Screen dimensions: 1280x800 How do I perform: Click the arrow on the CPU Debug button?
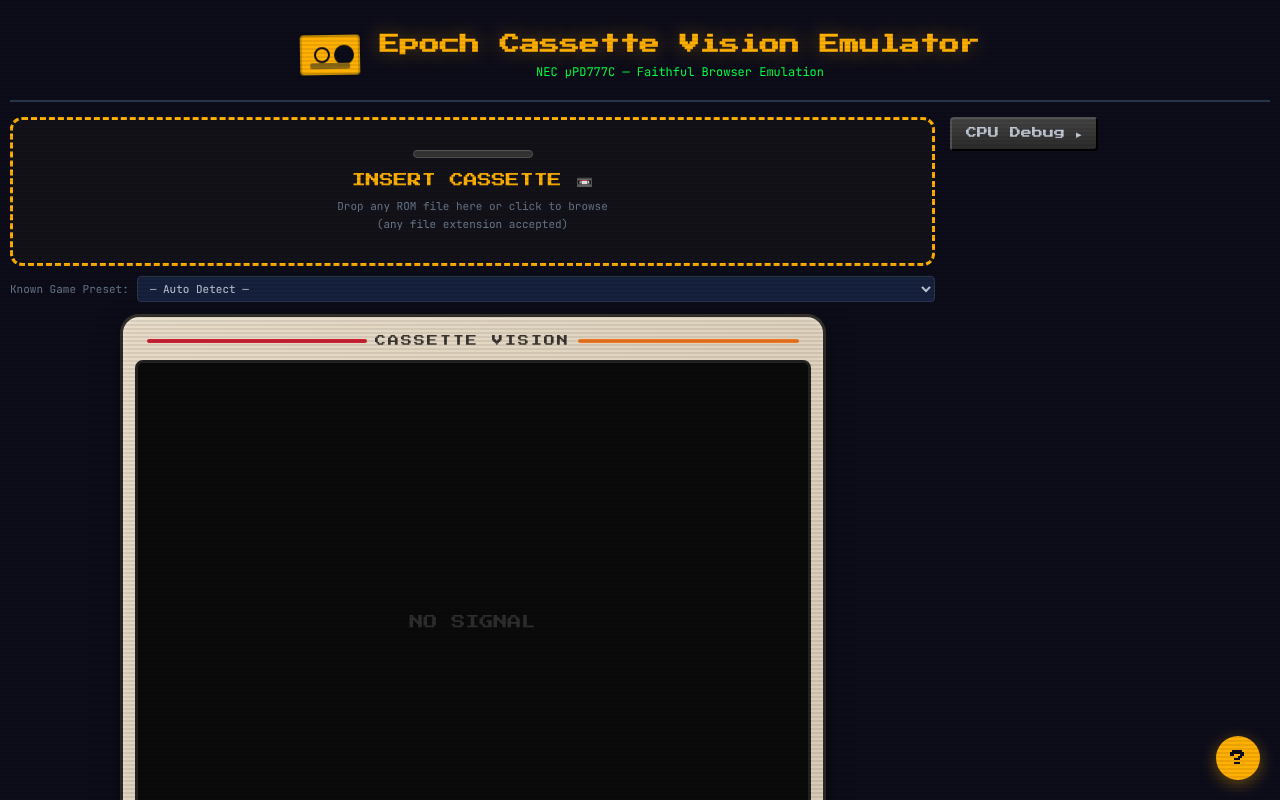pyautogui.click(x=1080, y=132)
